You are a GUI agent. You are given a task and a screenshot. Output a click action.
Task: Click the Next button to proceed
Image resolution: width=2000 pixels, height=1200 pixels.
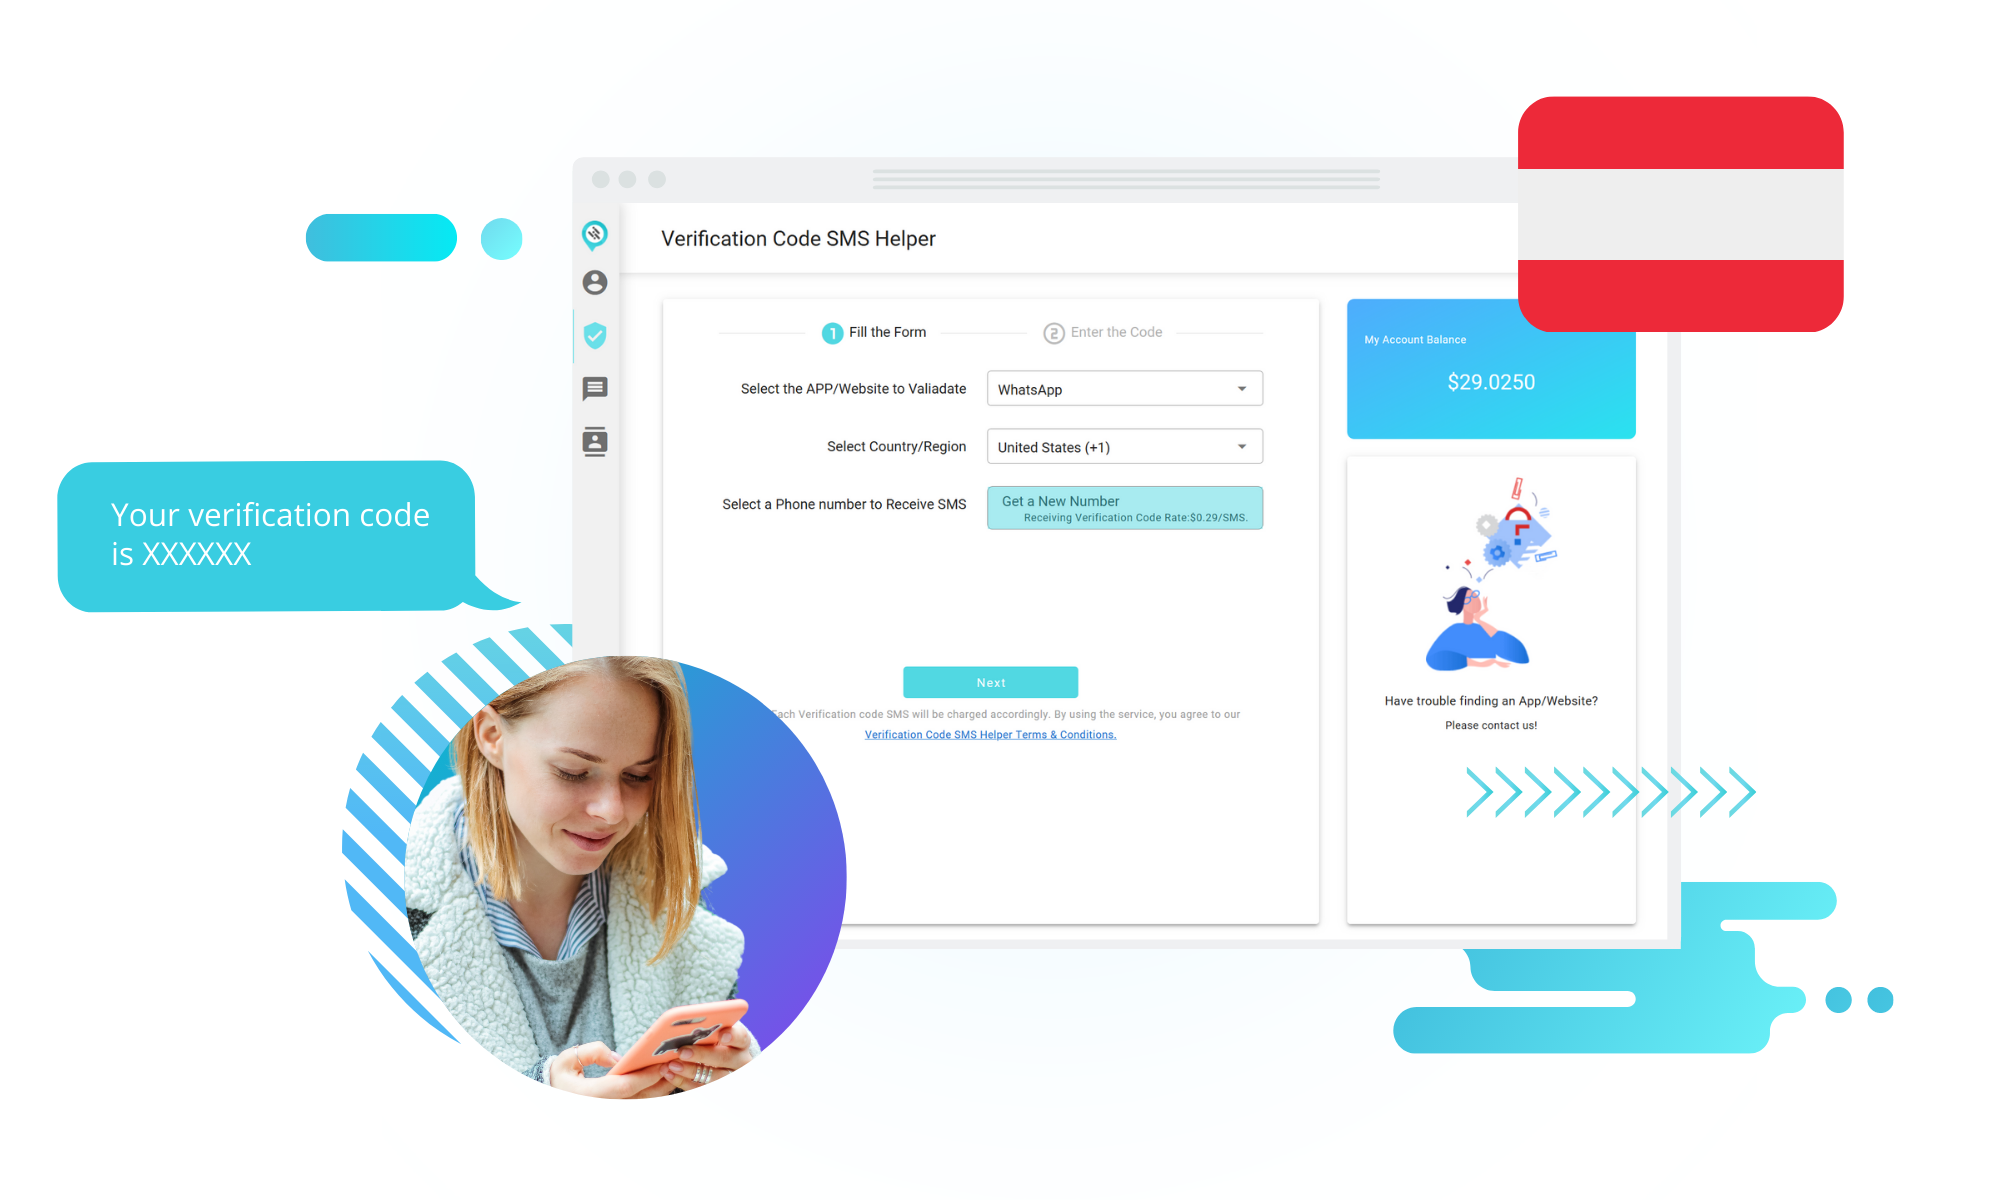pos(989,681)
